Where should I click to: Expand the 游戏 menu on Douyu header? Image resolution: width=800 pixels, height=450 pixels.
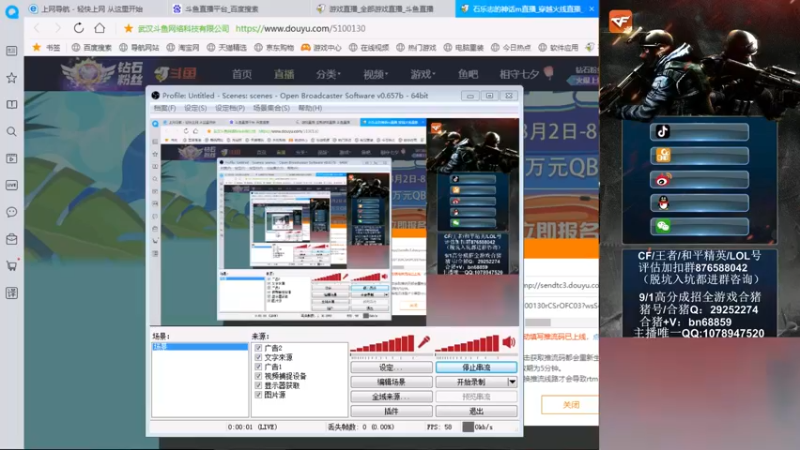(x=423, y=74)
